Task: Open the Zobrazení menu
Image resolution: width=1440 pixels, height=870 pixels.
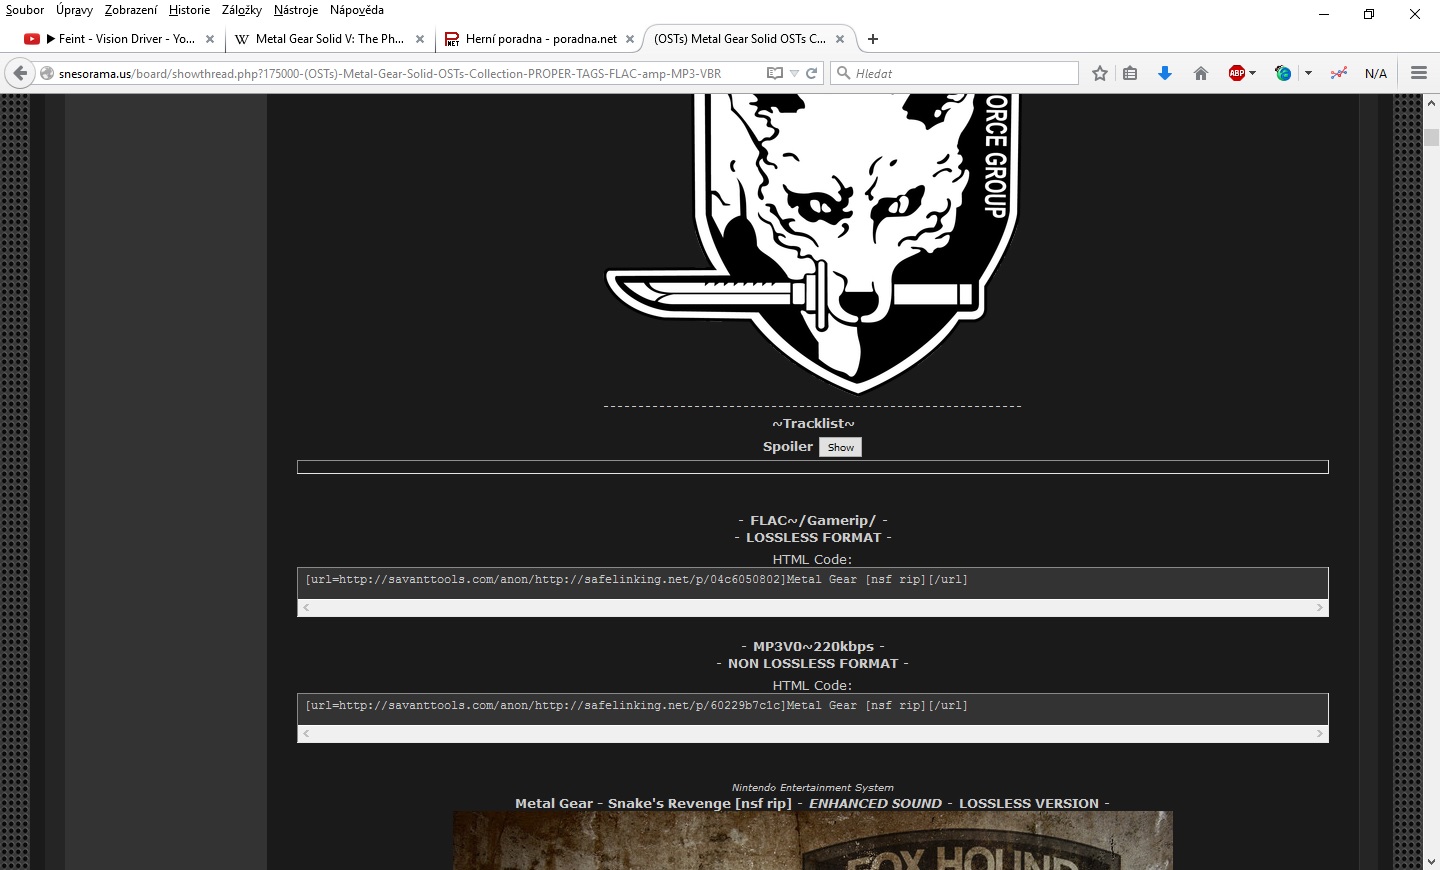Action: click(x=131, y=10)
